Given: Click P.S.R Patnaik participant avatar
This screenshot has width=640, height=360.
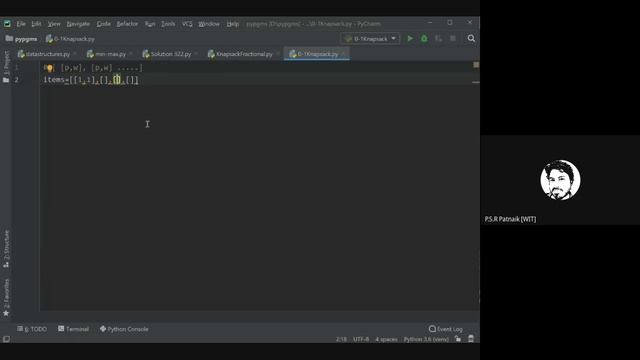Looking at the screenshot, I should [x=560, y=180].
